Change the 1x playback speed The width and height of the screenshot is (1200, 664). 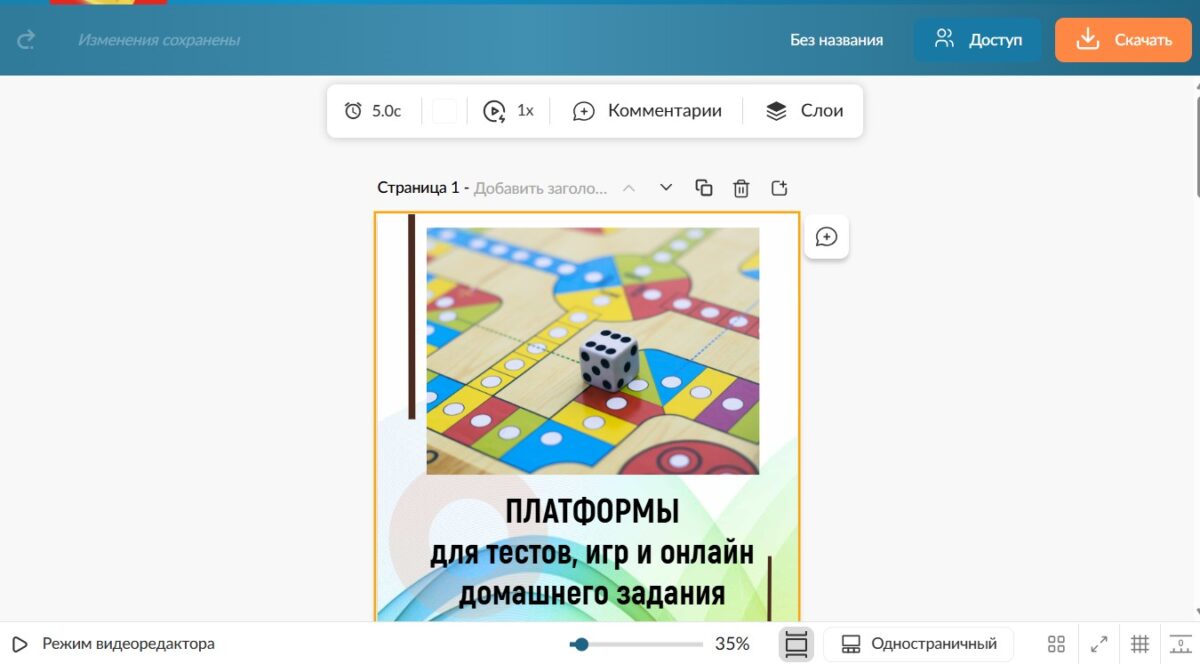click(509, 111)
